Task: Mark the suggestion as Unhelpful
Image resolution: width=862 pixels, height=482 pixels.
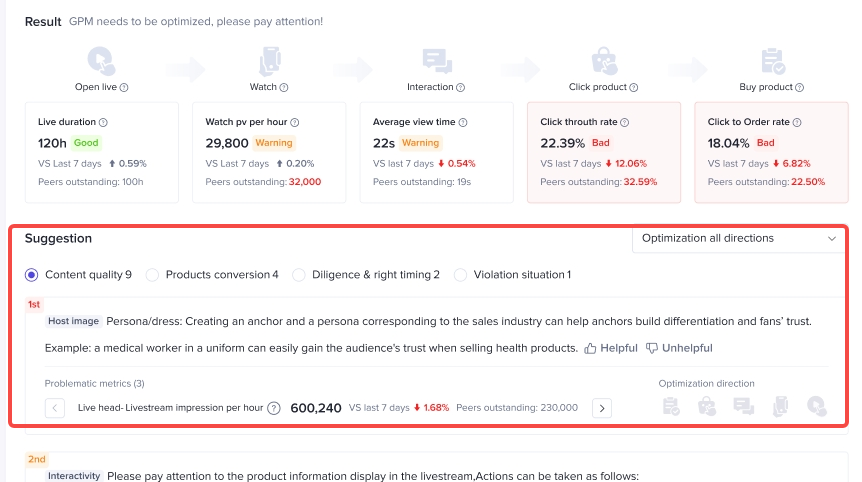Action: point(679,348)
